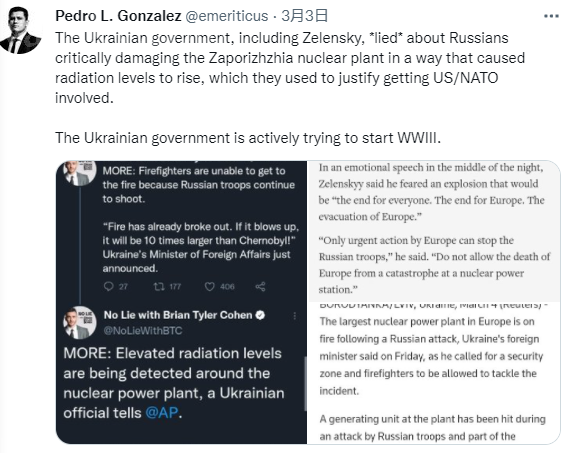The height and width of the screenshot is (453, 575).
Task: Click the Brian Tyler Cohen avatar in lower tweet
Action: pyautogui.click(x=79, y=322)
